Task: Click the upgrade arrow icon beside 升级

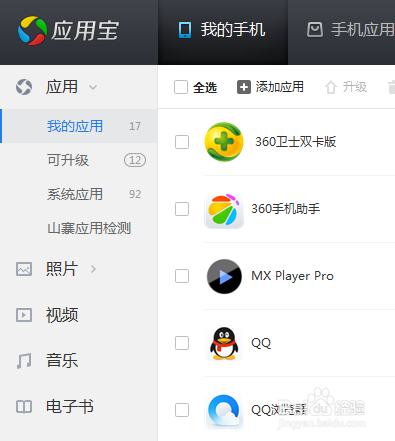Action: pos(331,87)
